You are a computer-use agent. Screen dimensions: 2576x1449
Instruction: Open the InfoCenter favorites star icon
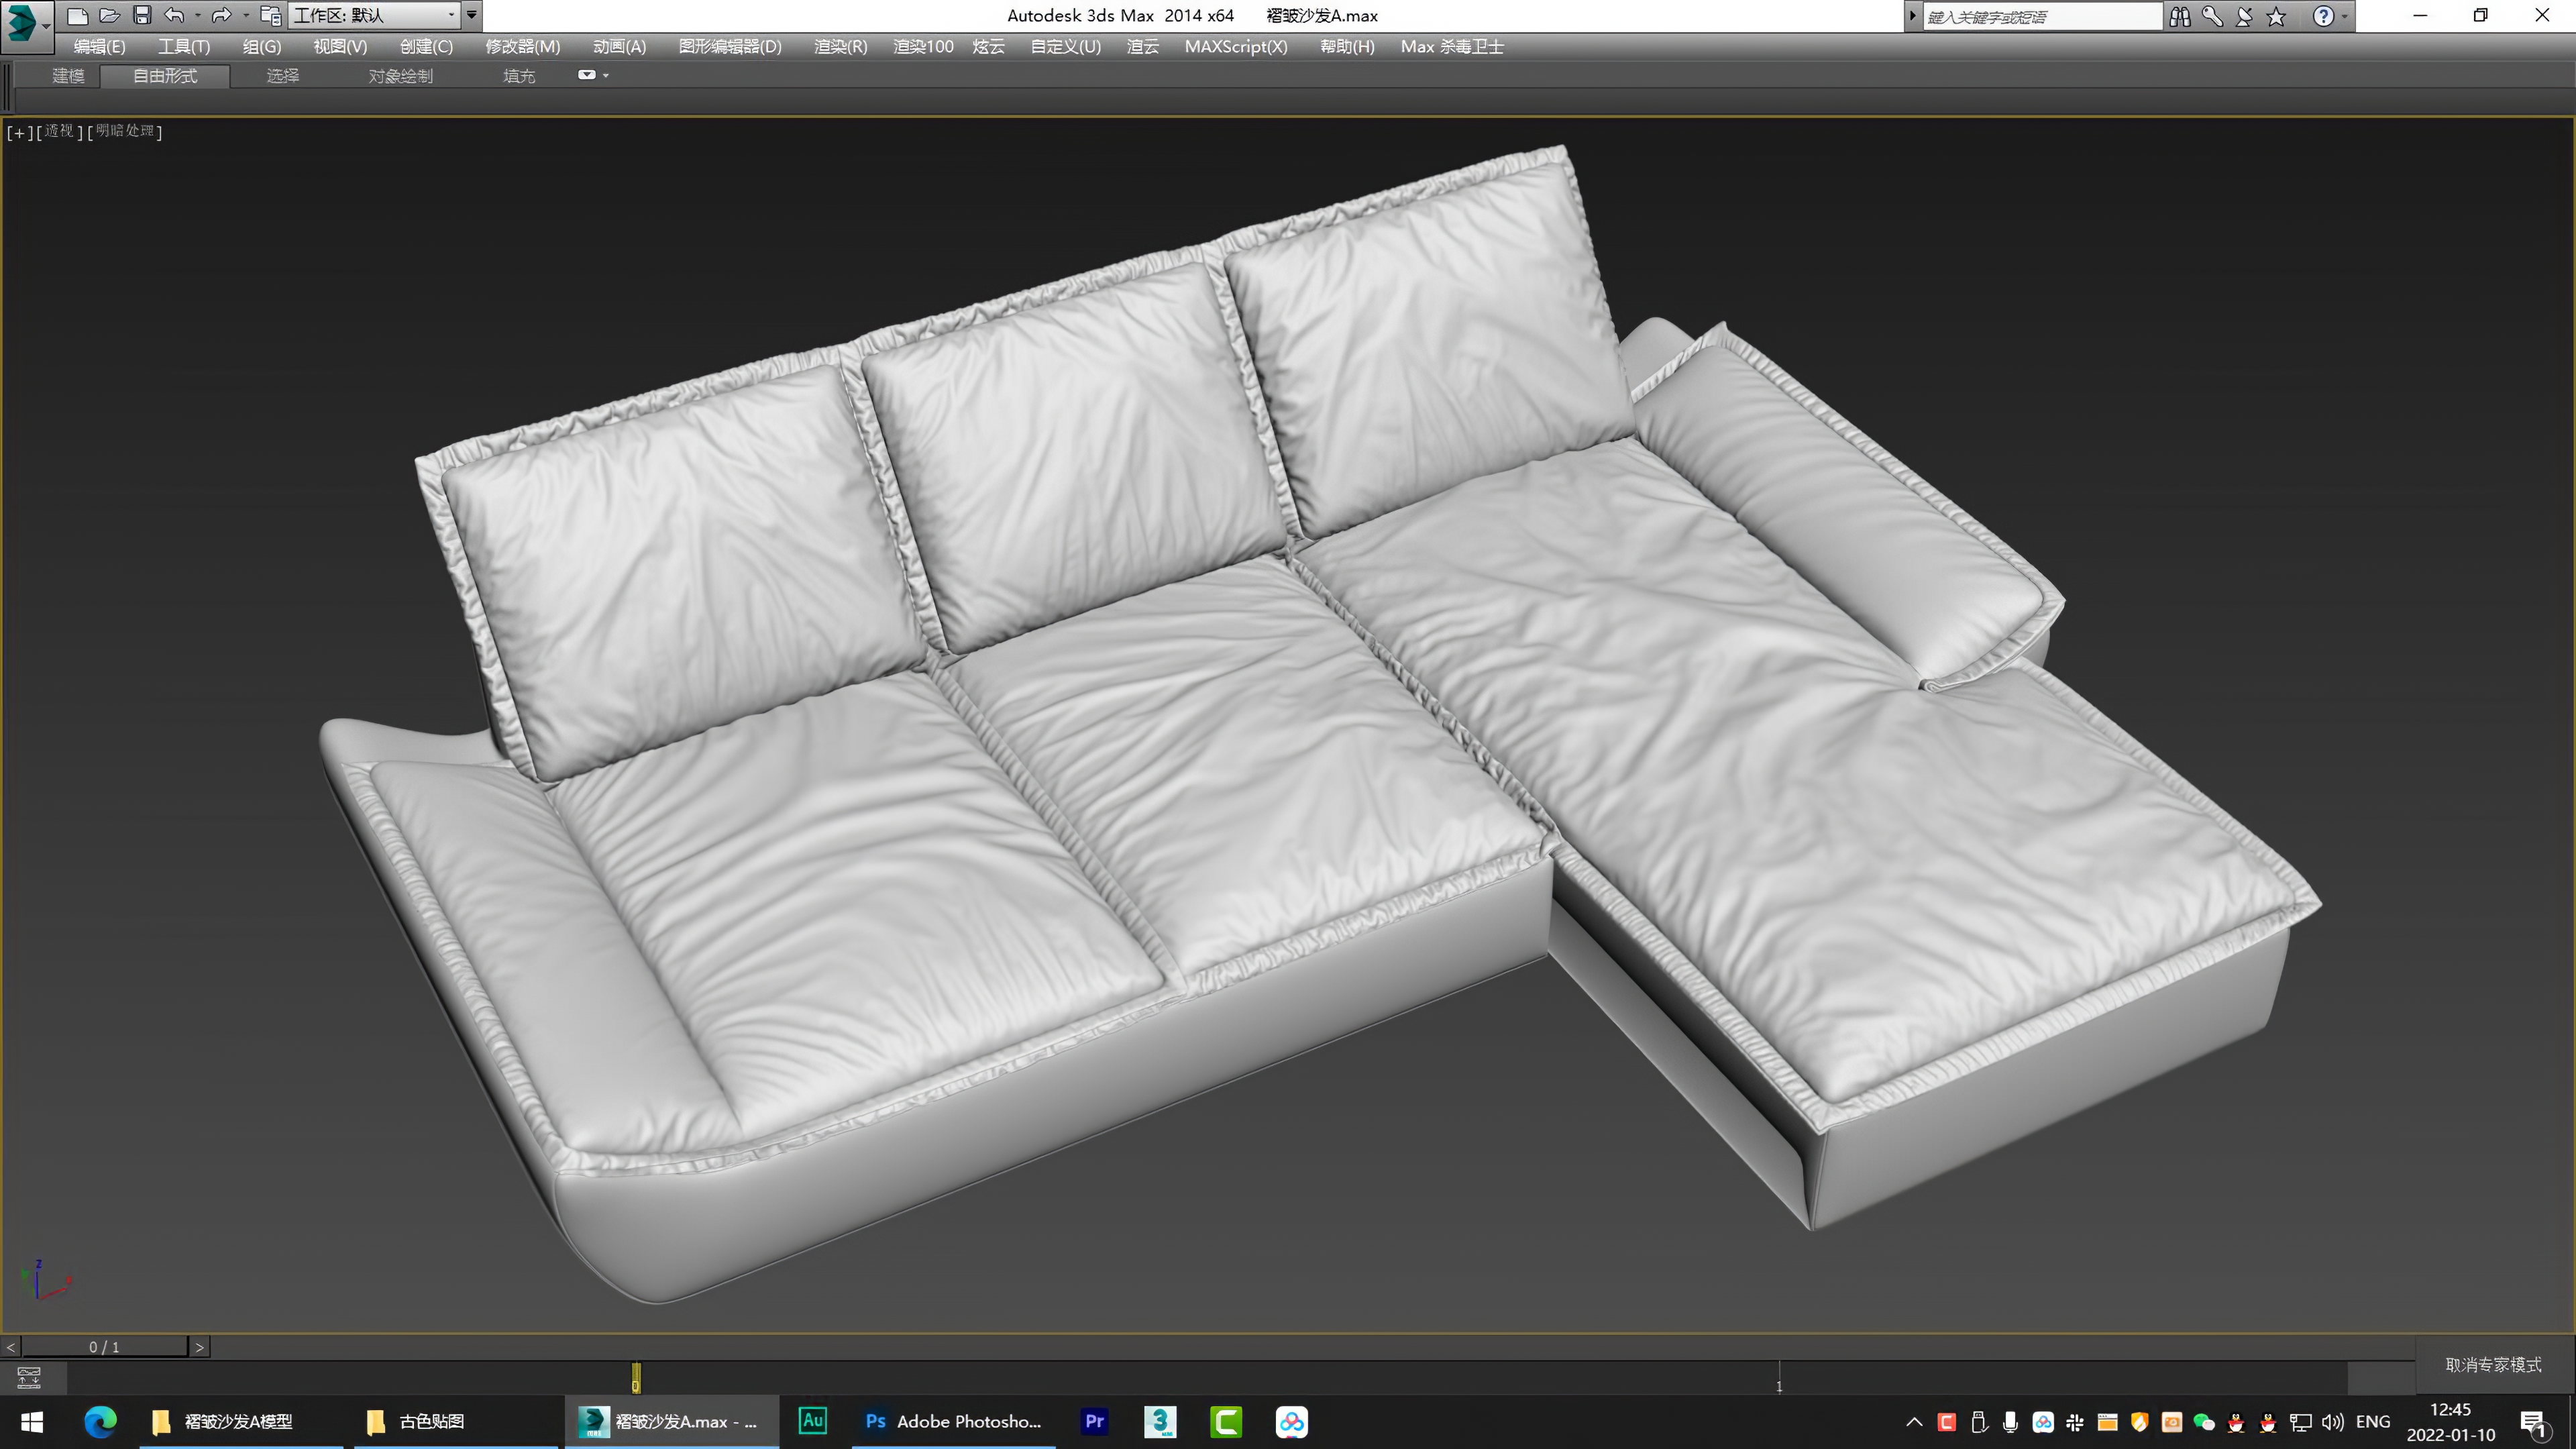[2277, 16]
